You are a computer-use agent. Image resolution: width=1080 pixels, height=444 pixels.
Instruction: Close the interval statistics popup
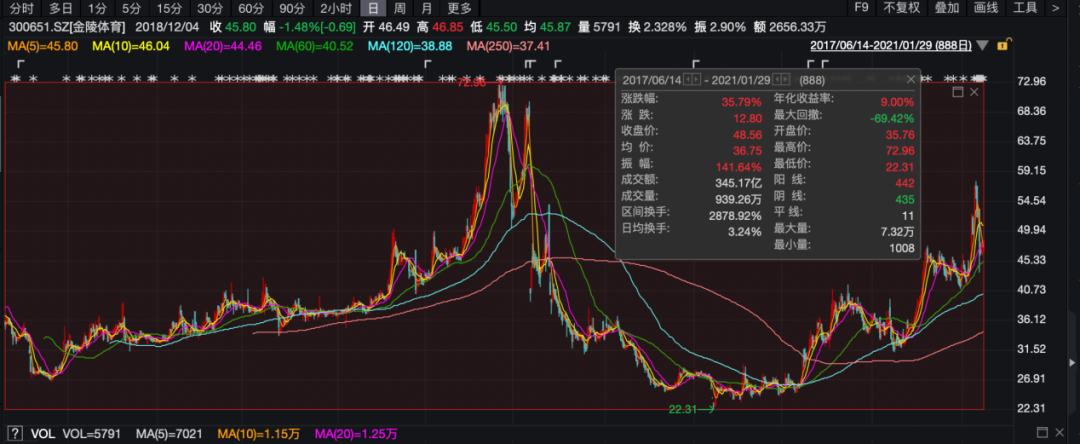tap(909, 79)
